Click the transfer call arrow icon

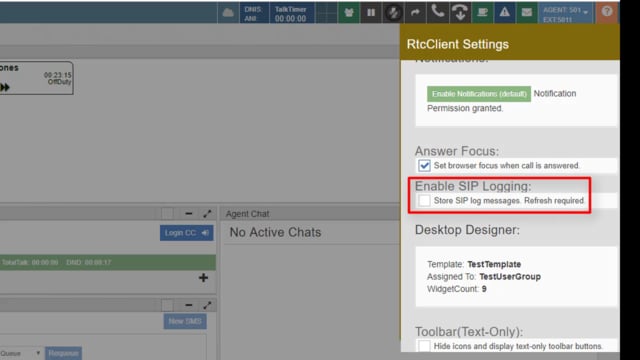[415, 13]
